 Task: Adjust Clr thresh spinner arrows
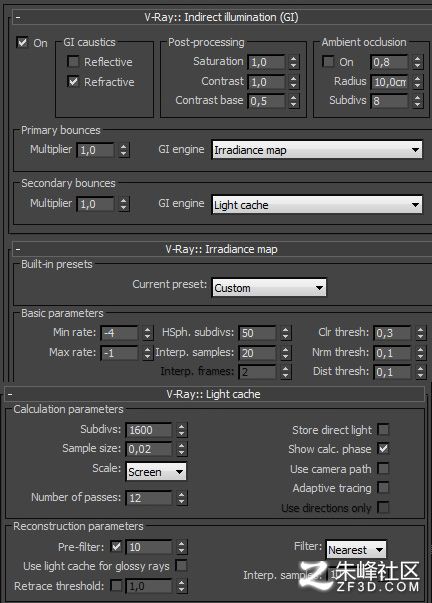[420, 333]
